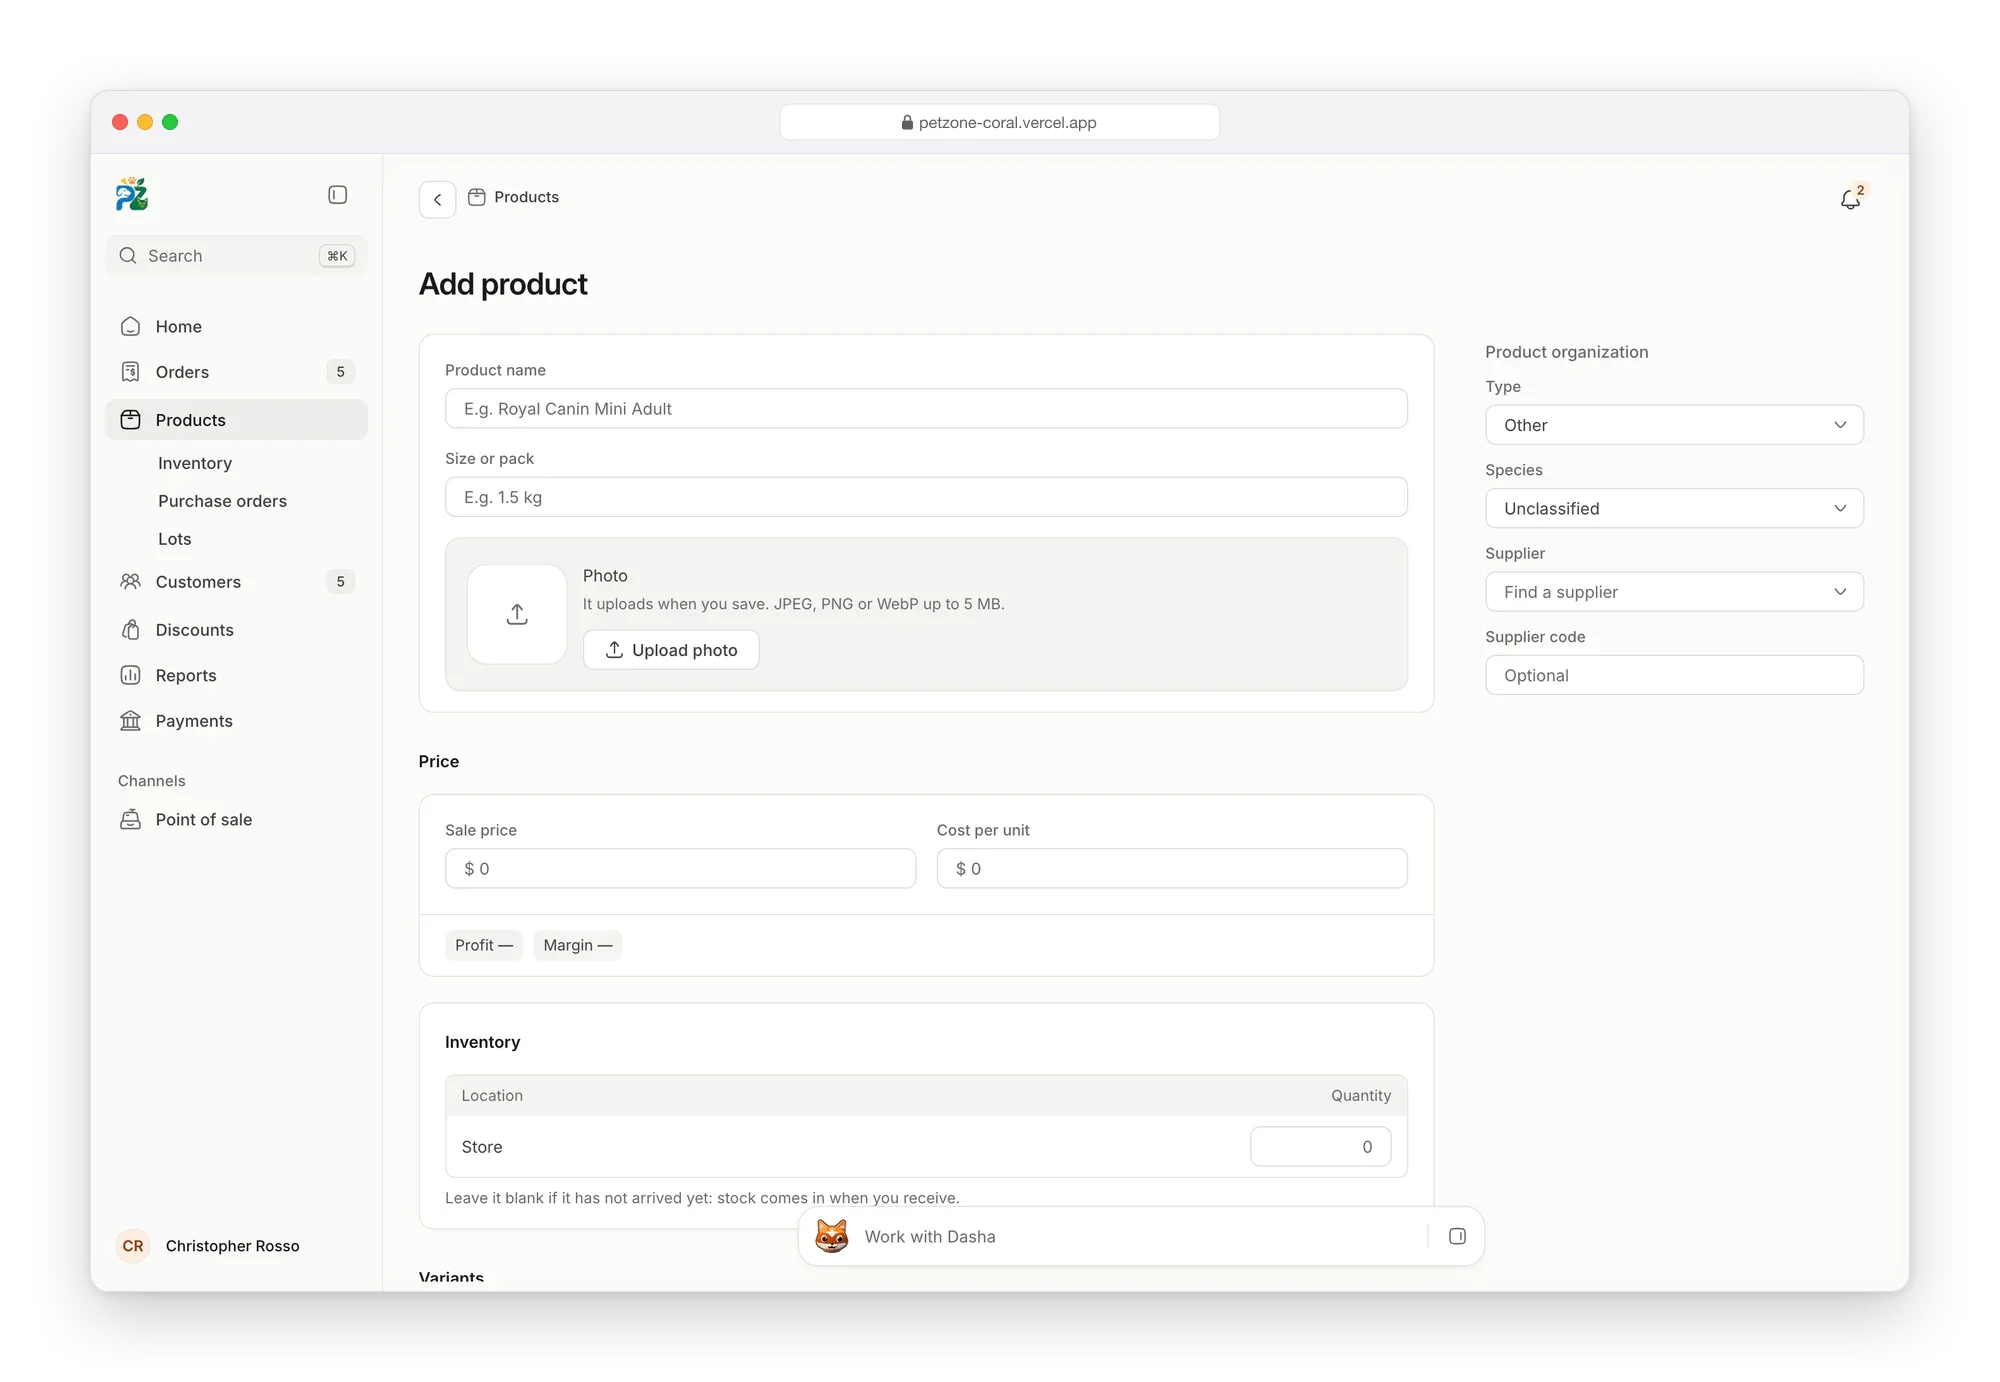Click the Home icon in the sidebar
This screenshot has width=2000, height=1382.
click(x=130, y=326)
